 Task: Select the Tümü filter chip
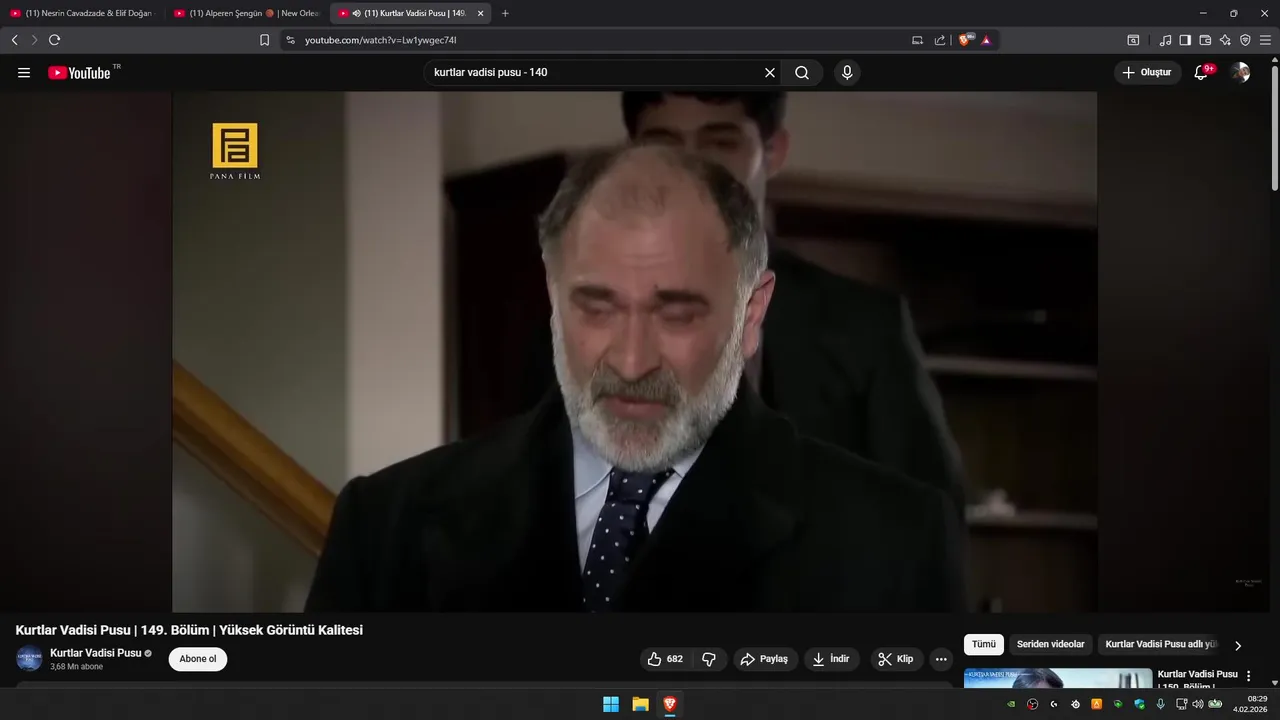coord(984,645)
